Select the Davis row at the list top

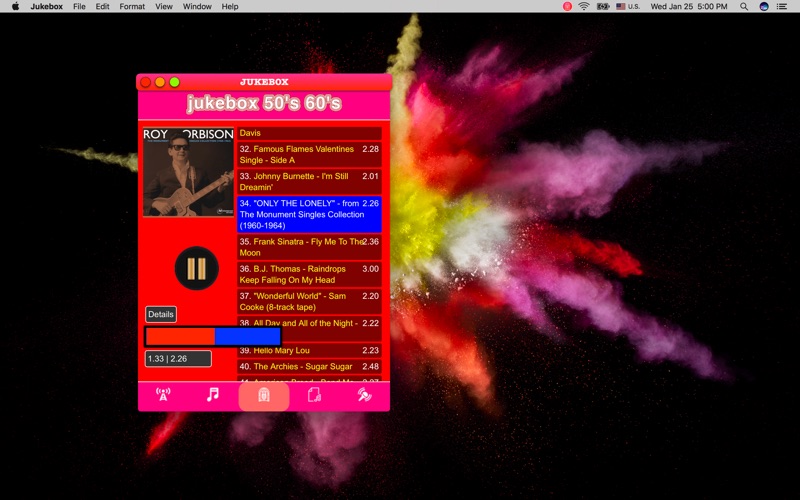click(309, 133)
